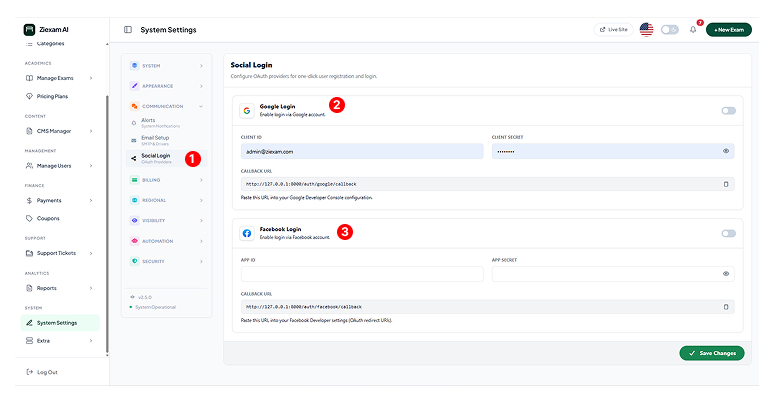Image resolution: width=774 pixels, height=403 pixels.
Task: Open Email Setup settings
Action: click(155, 139)
